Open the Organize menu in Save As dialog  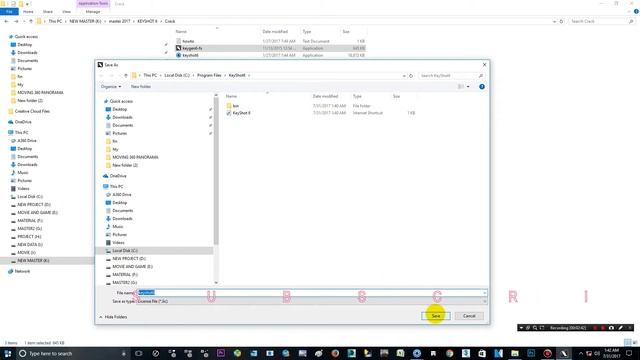click(111, 87)
